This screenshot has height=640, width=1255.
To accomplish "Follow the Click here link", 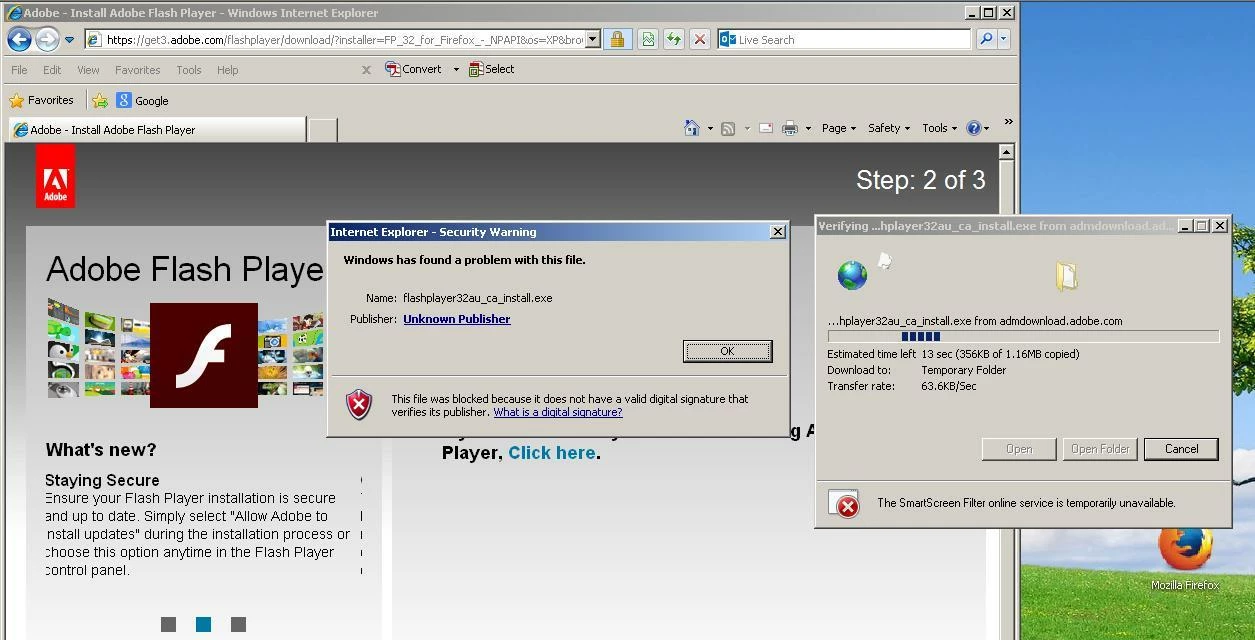I will pos(552,453).
